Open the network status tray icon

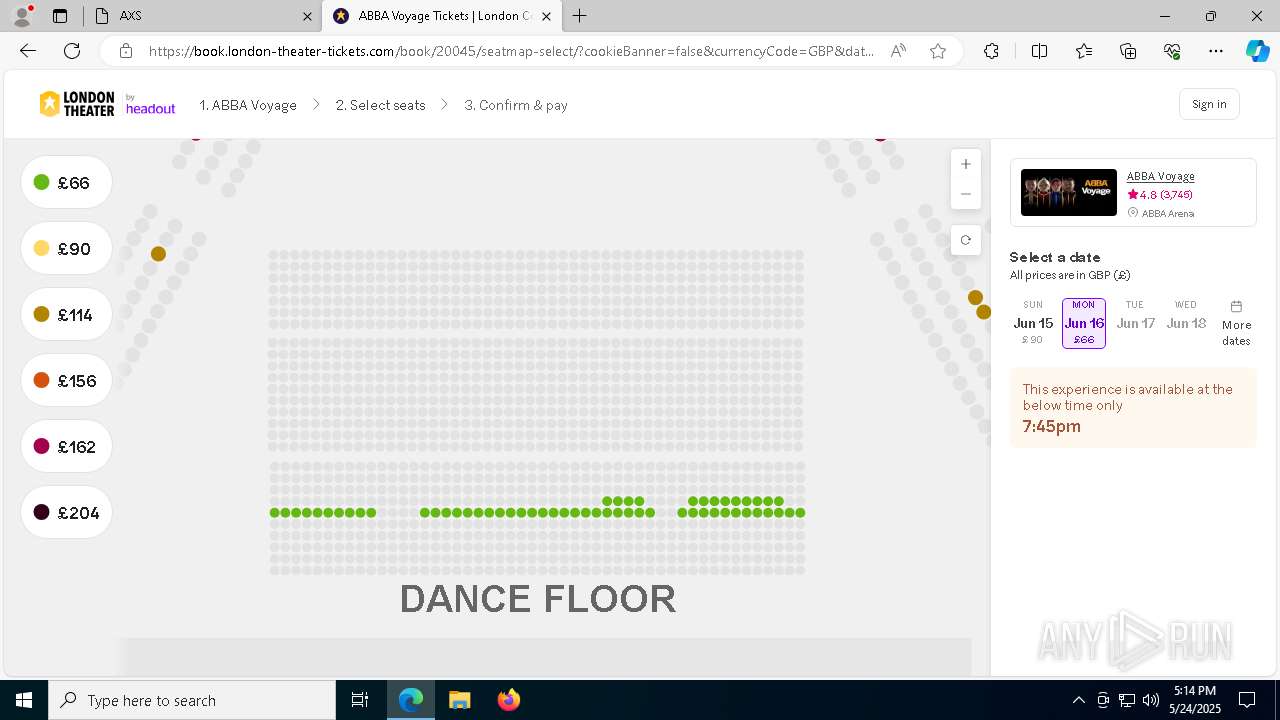click(1126, 700)
